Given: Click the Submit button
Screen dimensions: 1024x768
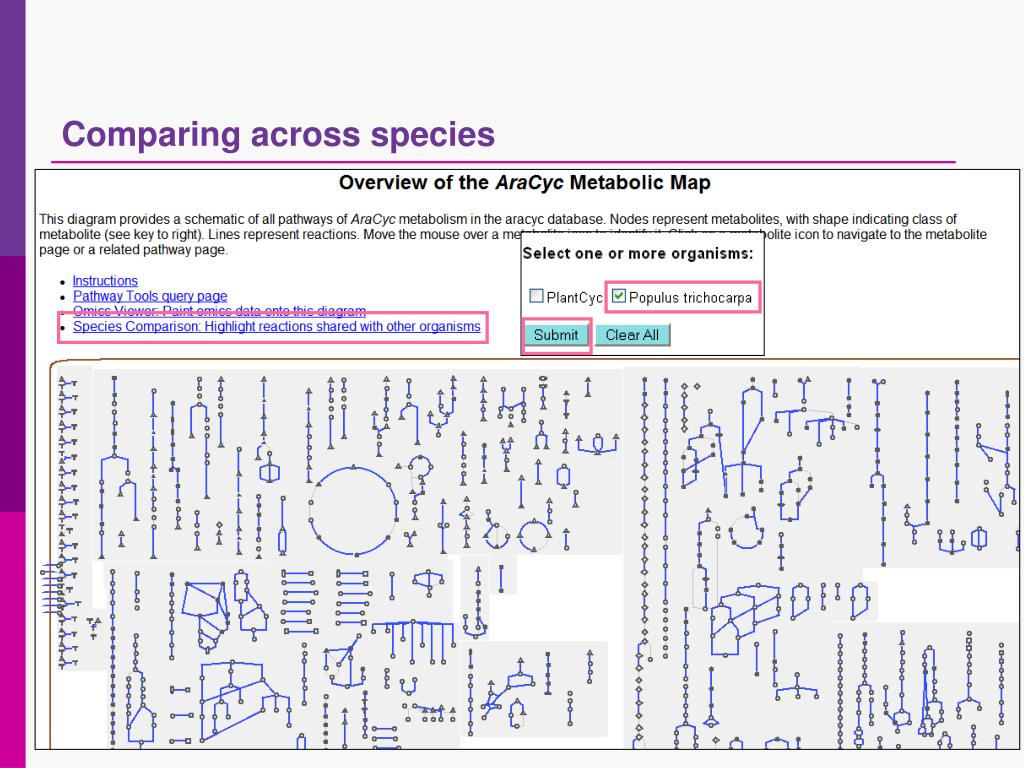Looking at the screenshot, I should 556,335.
